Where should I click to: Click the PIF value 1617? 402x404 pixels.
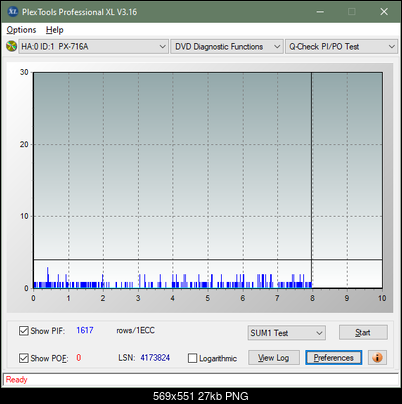[x=85, y=330]
